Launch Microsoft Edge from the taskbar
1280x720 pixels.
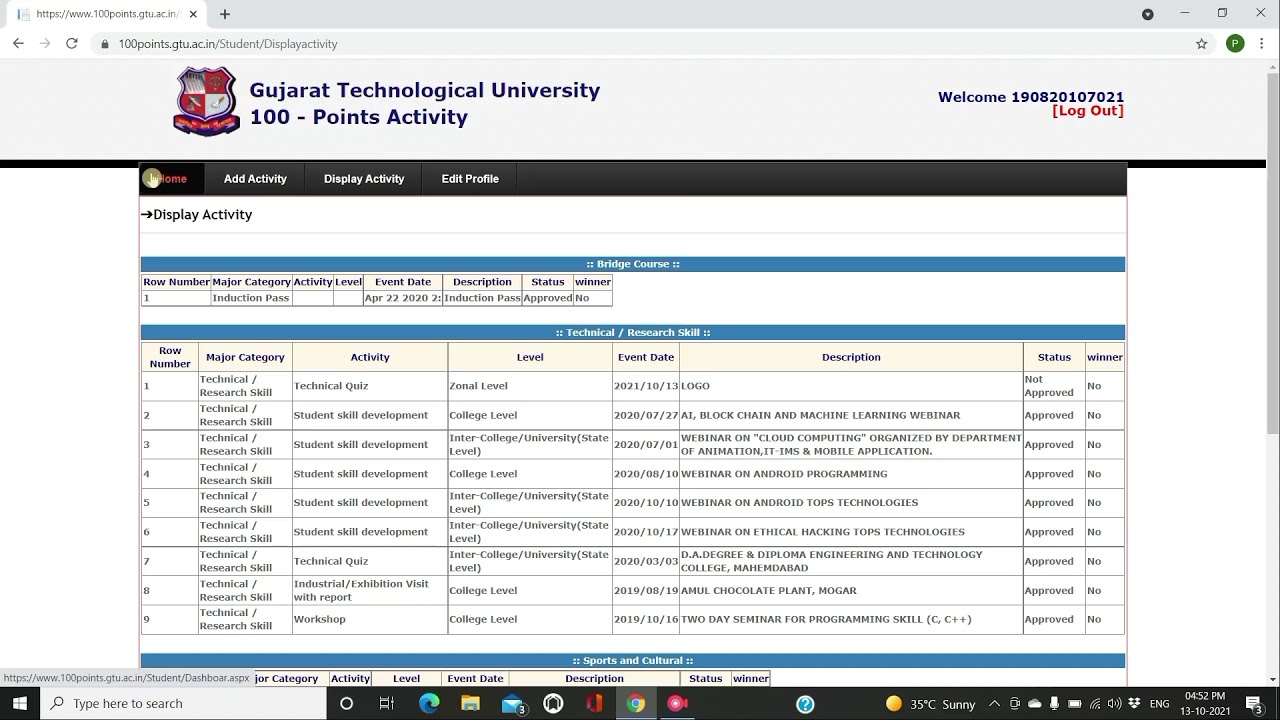[429, 703]
